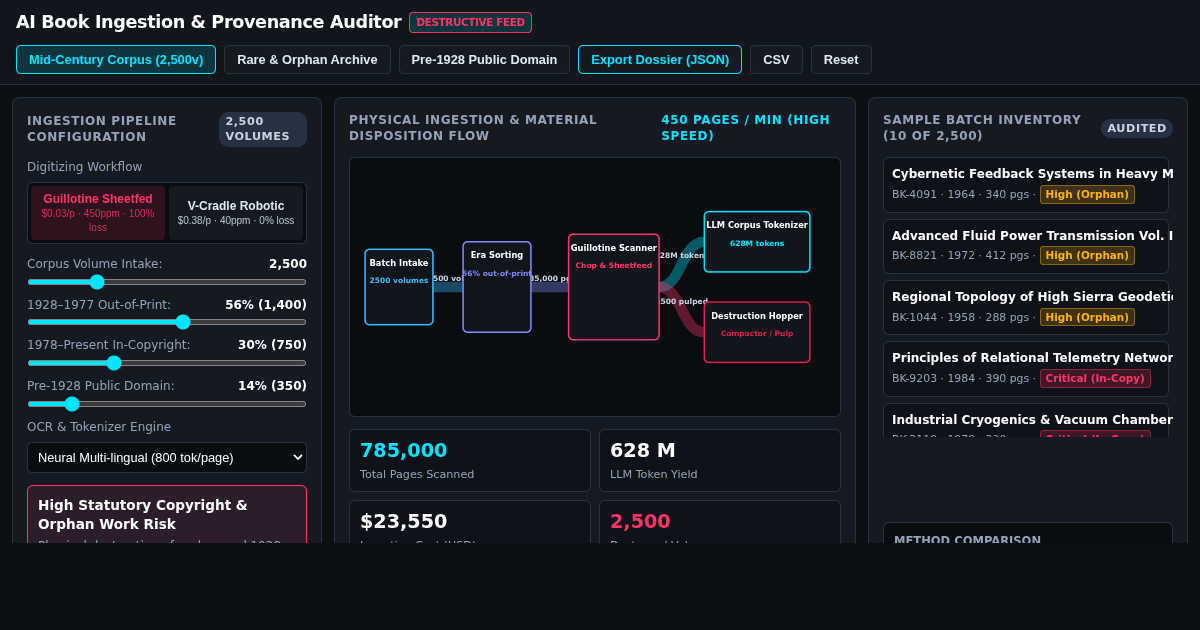This screenshot has width=1200, height=630.
Task: Click the AUDITED badge
Action: coord(1137,128)
